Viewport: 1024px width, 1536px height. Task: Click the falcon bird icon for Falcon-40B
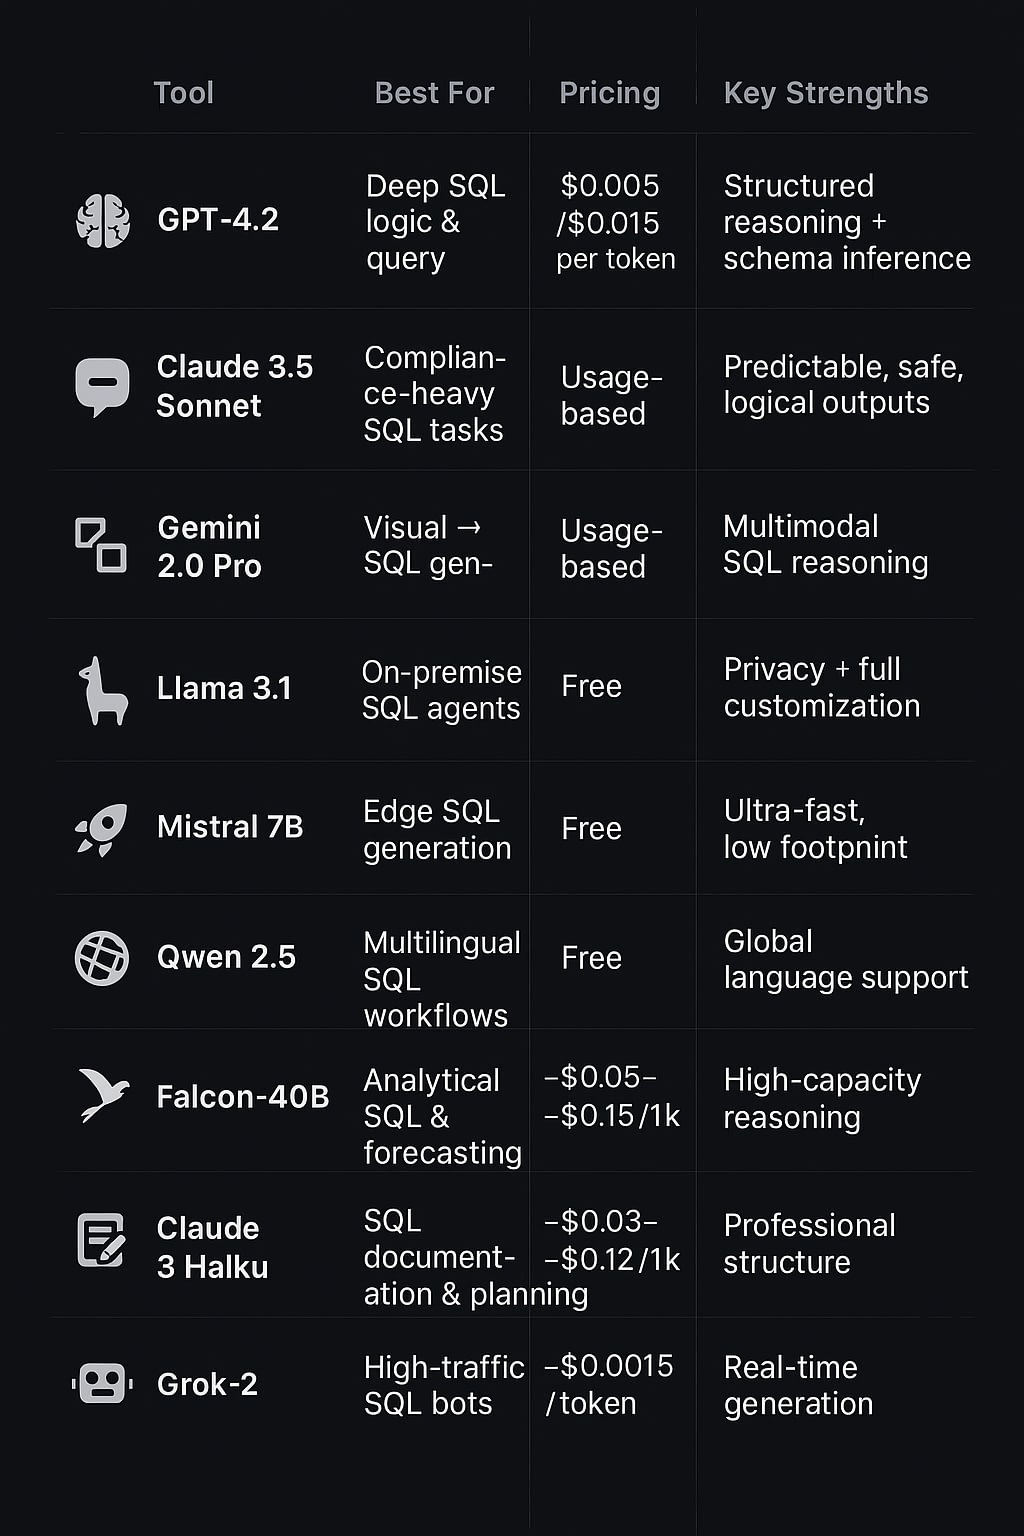pyautogui.click(x=104, y=1095)
